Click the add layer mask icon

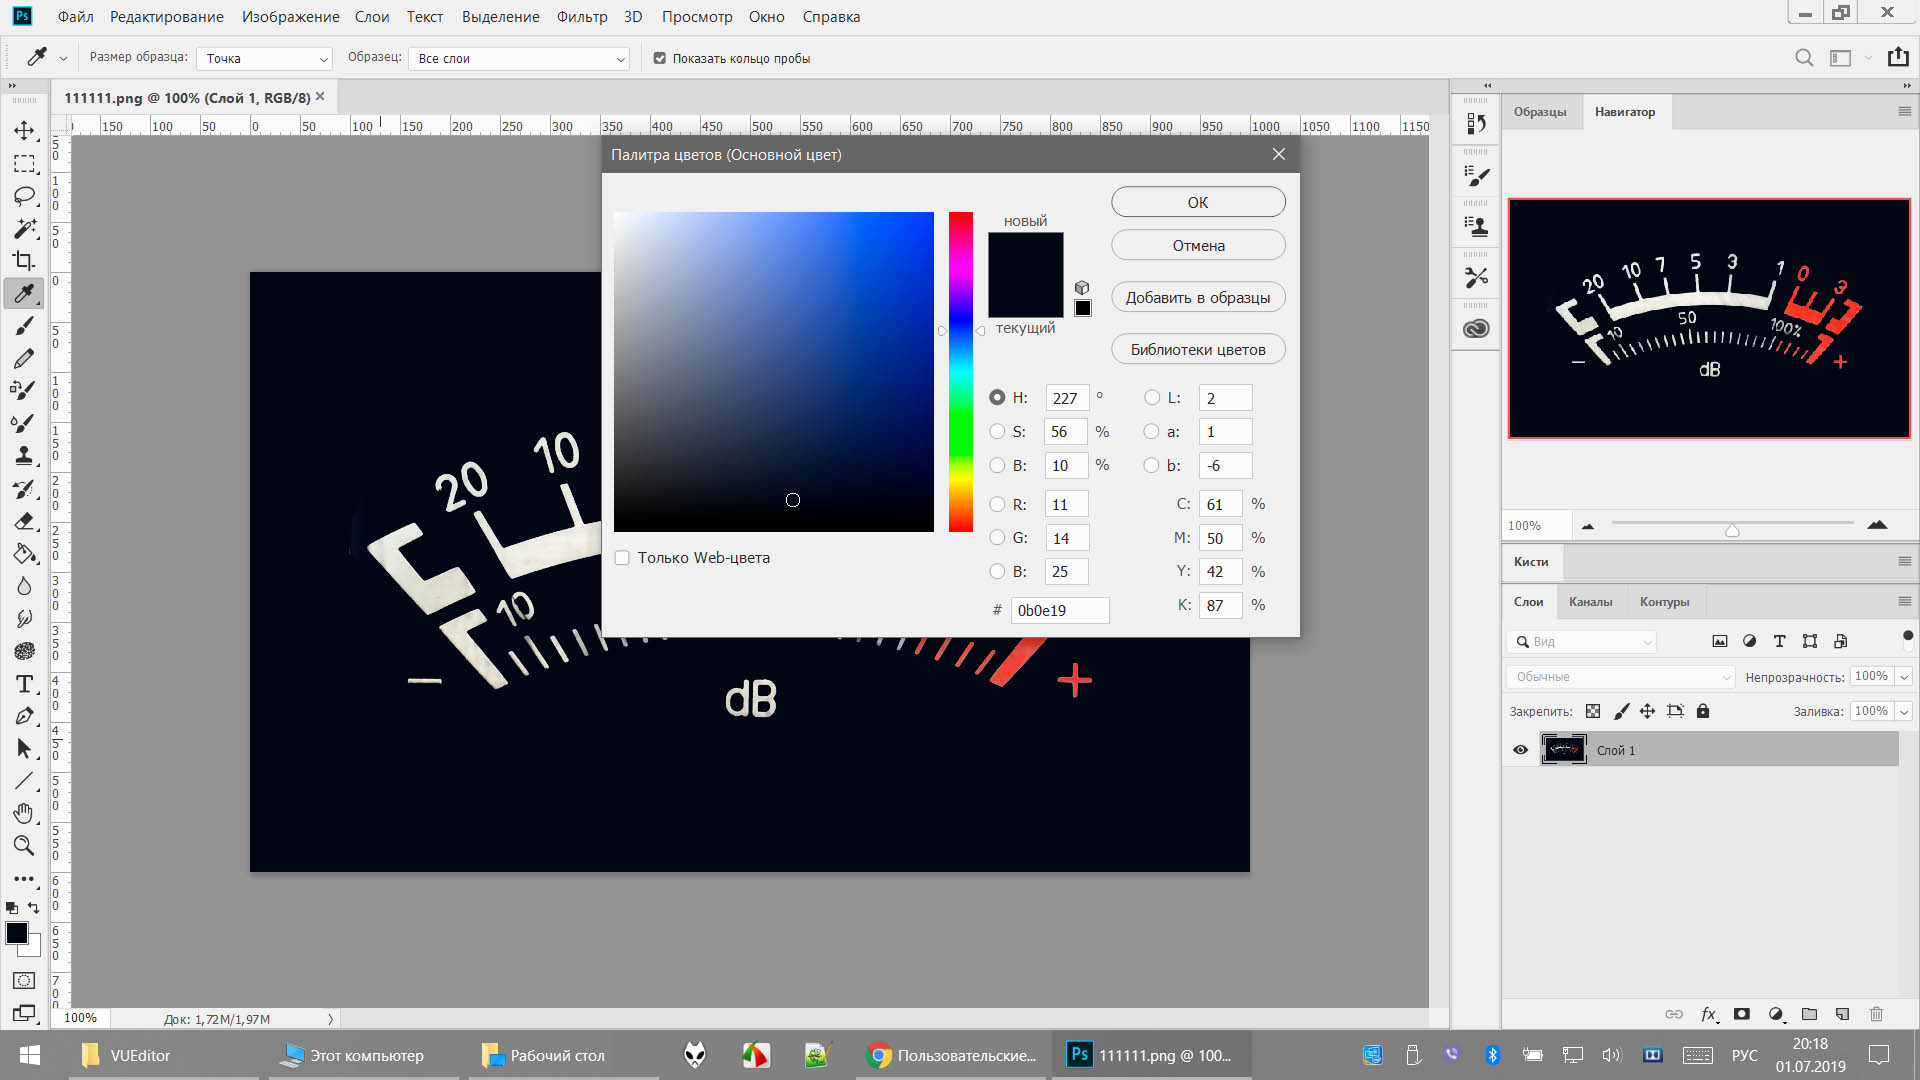1742,1014
